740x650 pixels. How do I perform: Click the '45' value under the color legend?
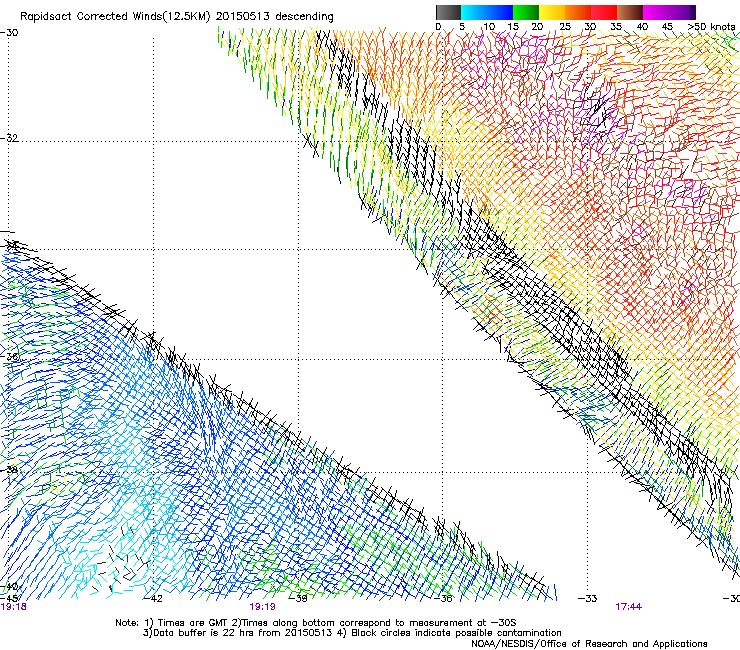[667, 27]
